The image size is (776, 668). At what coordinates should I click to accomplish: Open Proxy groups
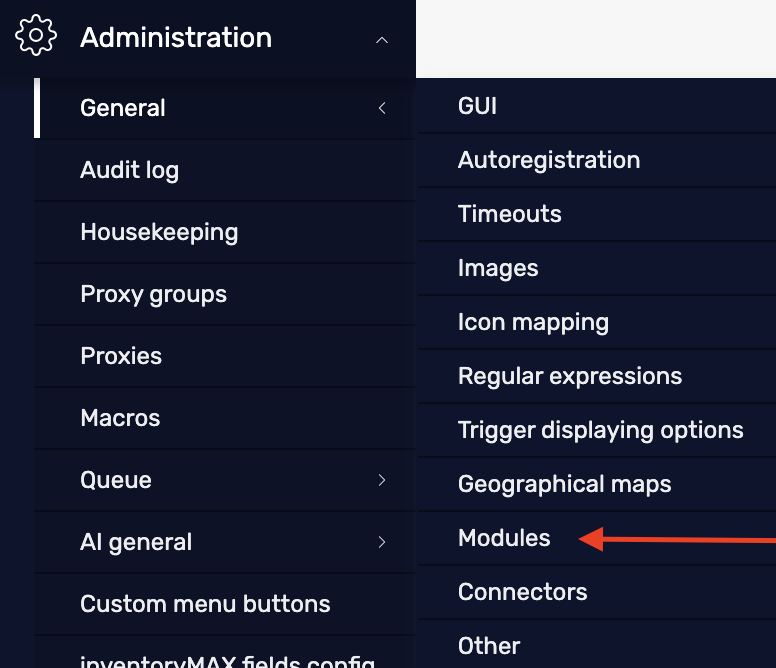[x=153, y=294]
